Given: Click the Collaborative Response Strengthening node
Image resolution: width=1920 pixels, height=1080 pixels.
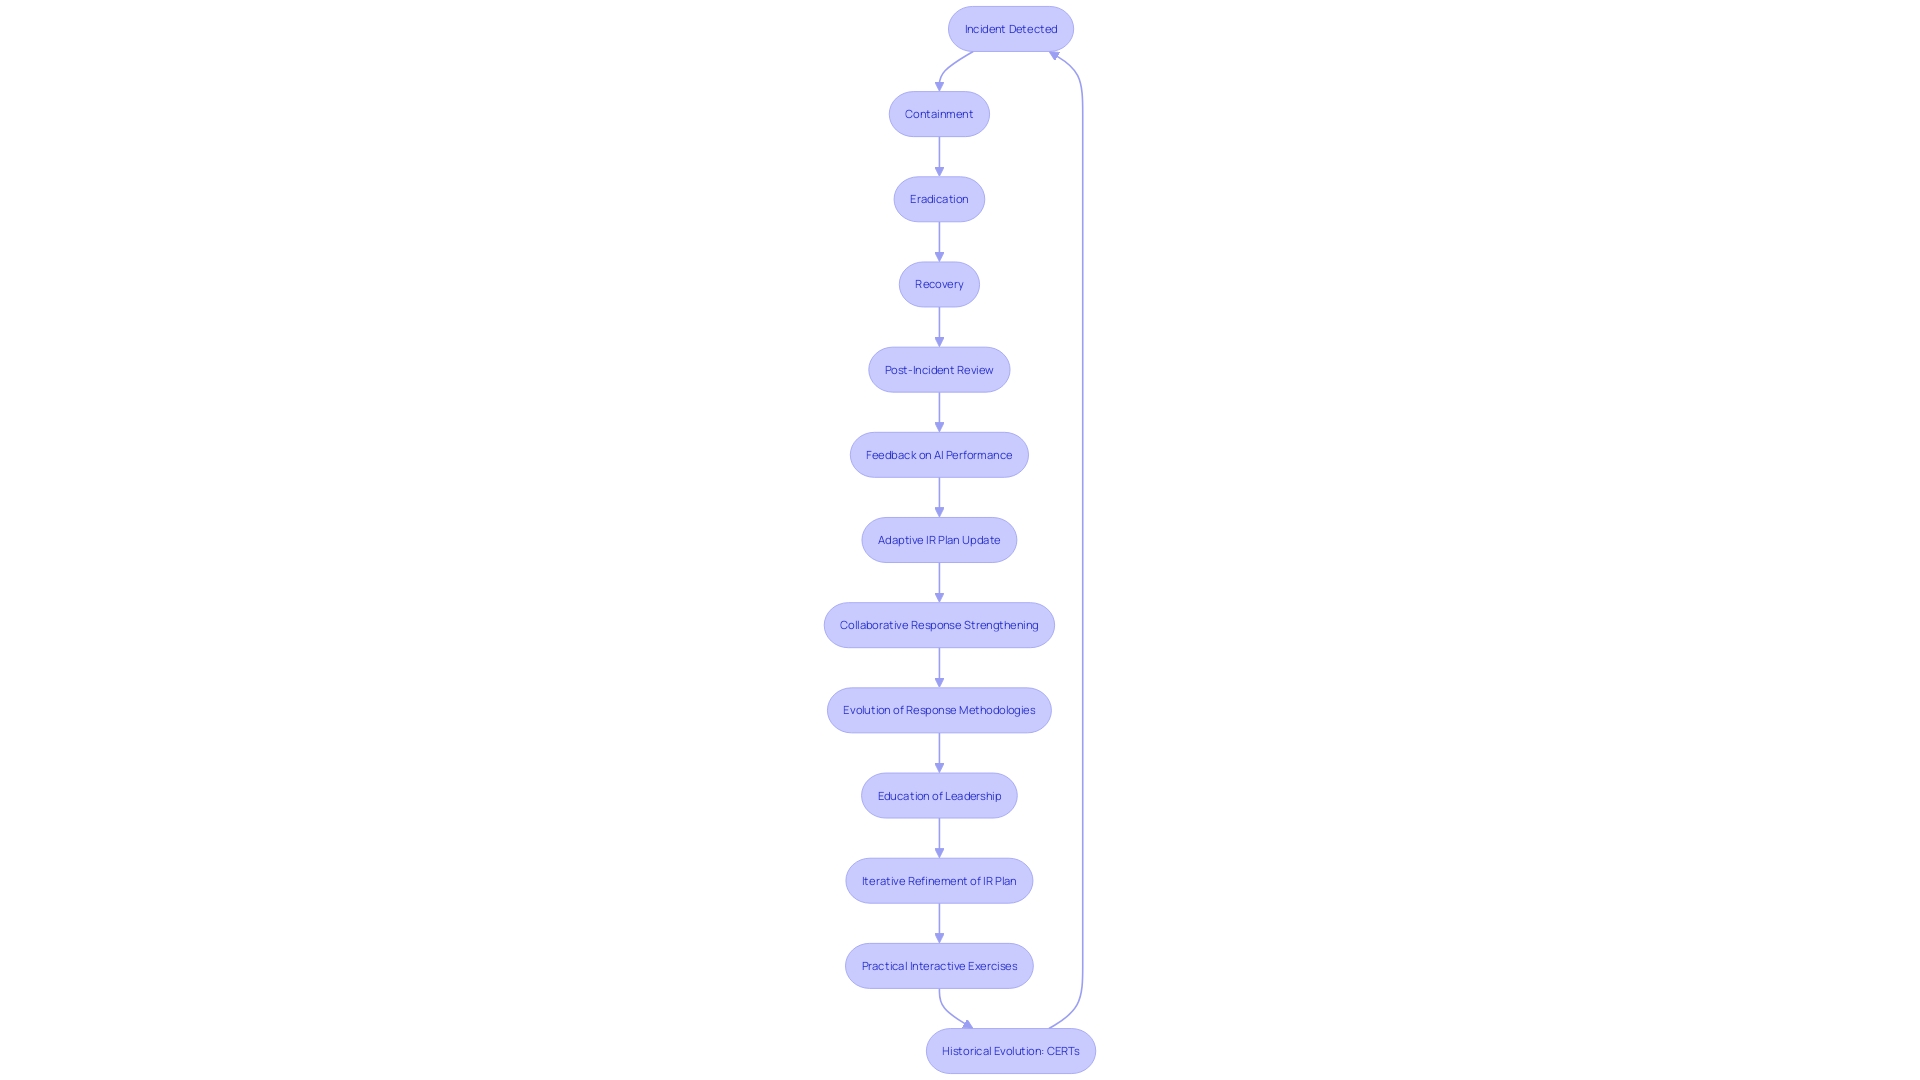Looking at the screenshot, I should click(x=939, y=624).
